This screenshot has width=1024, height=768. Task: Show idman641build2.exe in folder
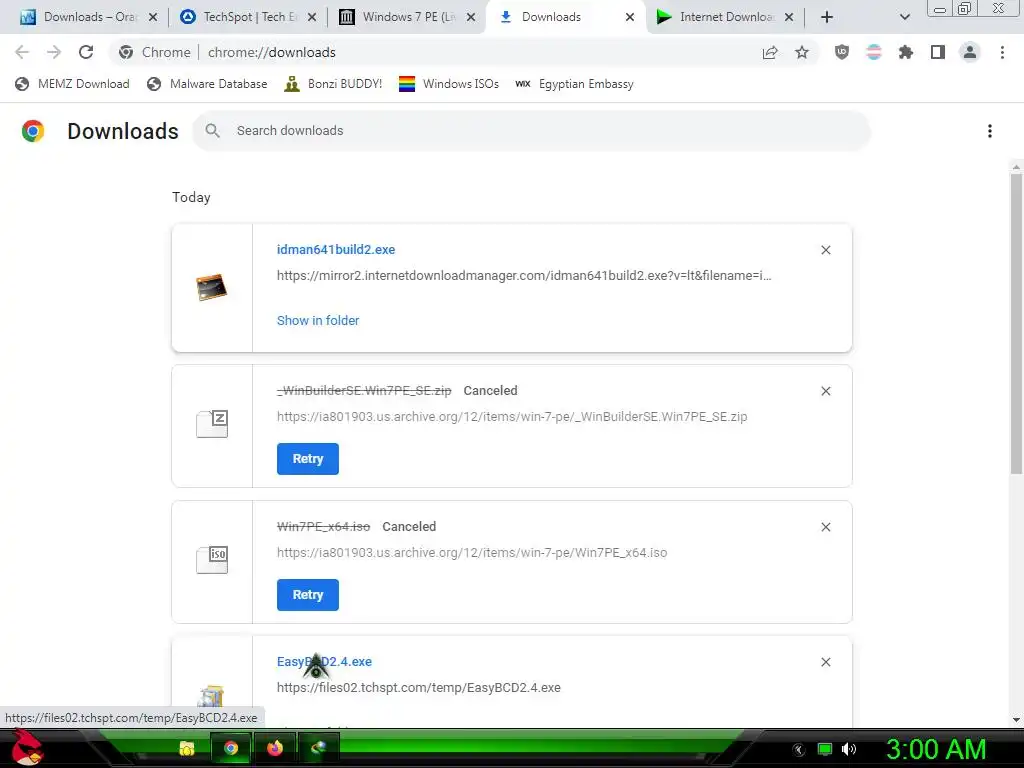coord(318,321)
